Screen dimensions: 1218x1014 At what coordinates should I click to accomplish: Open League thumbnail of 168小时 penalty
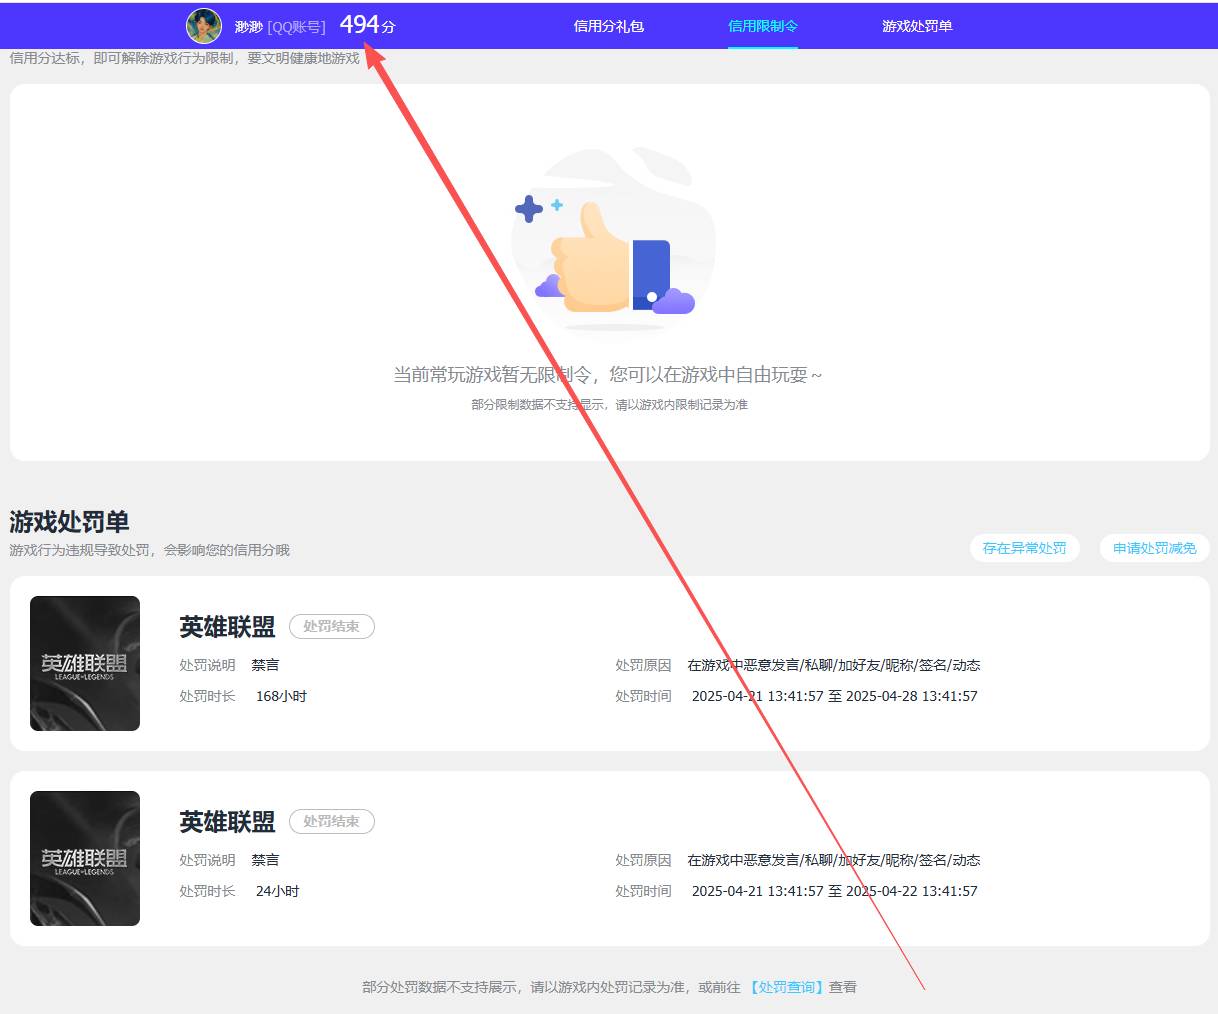85,663
